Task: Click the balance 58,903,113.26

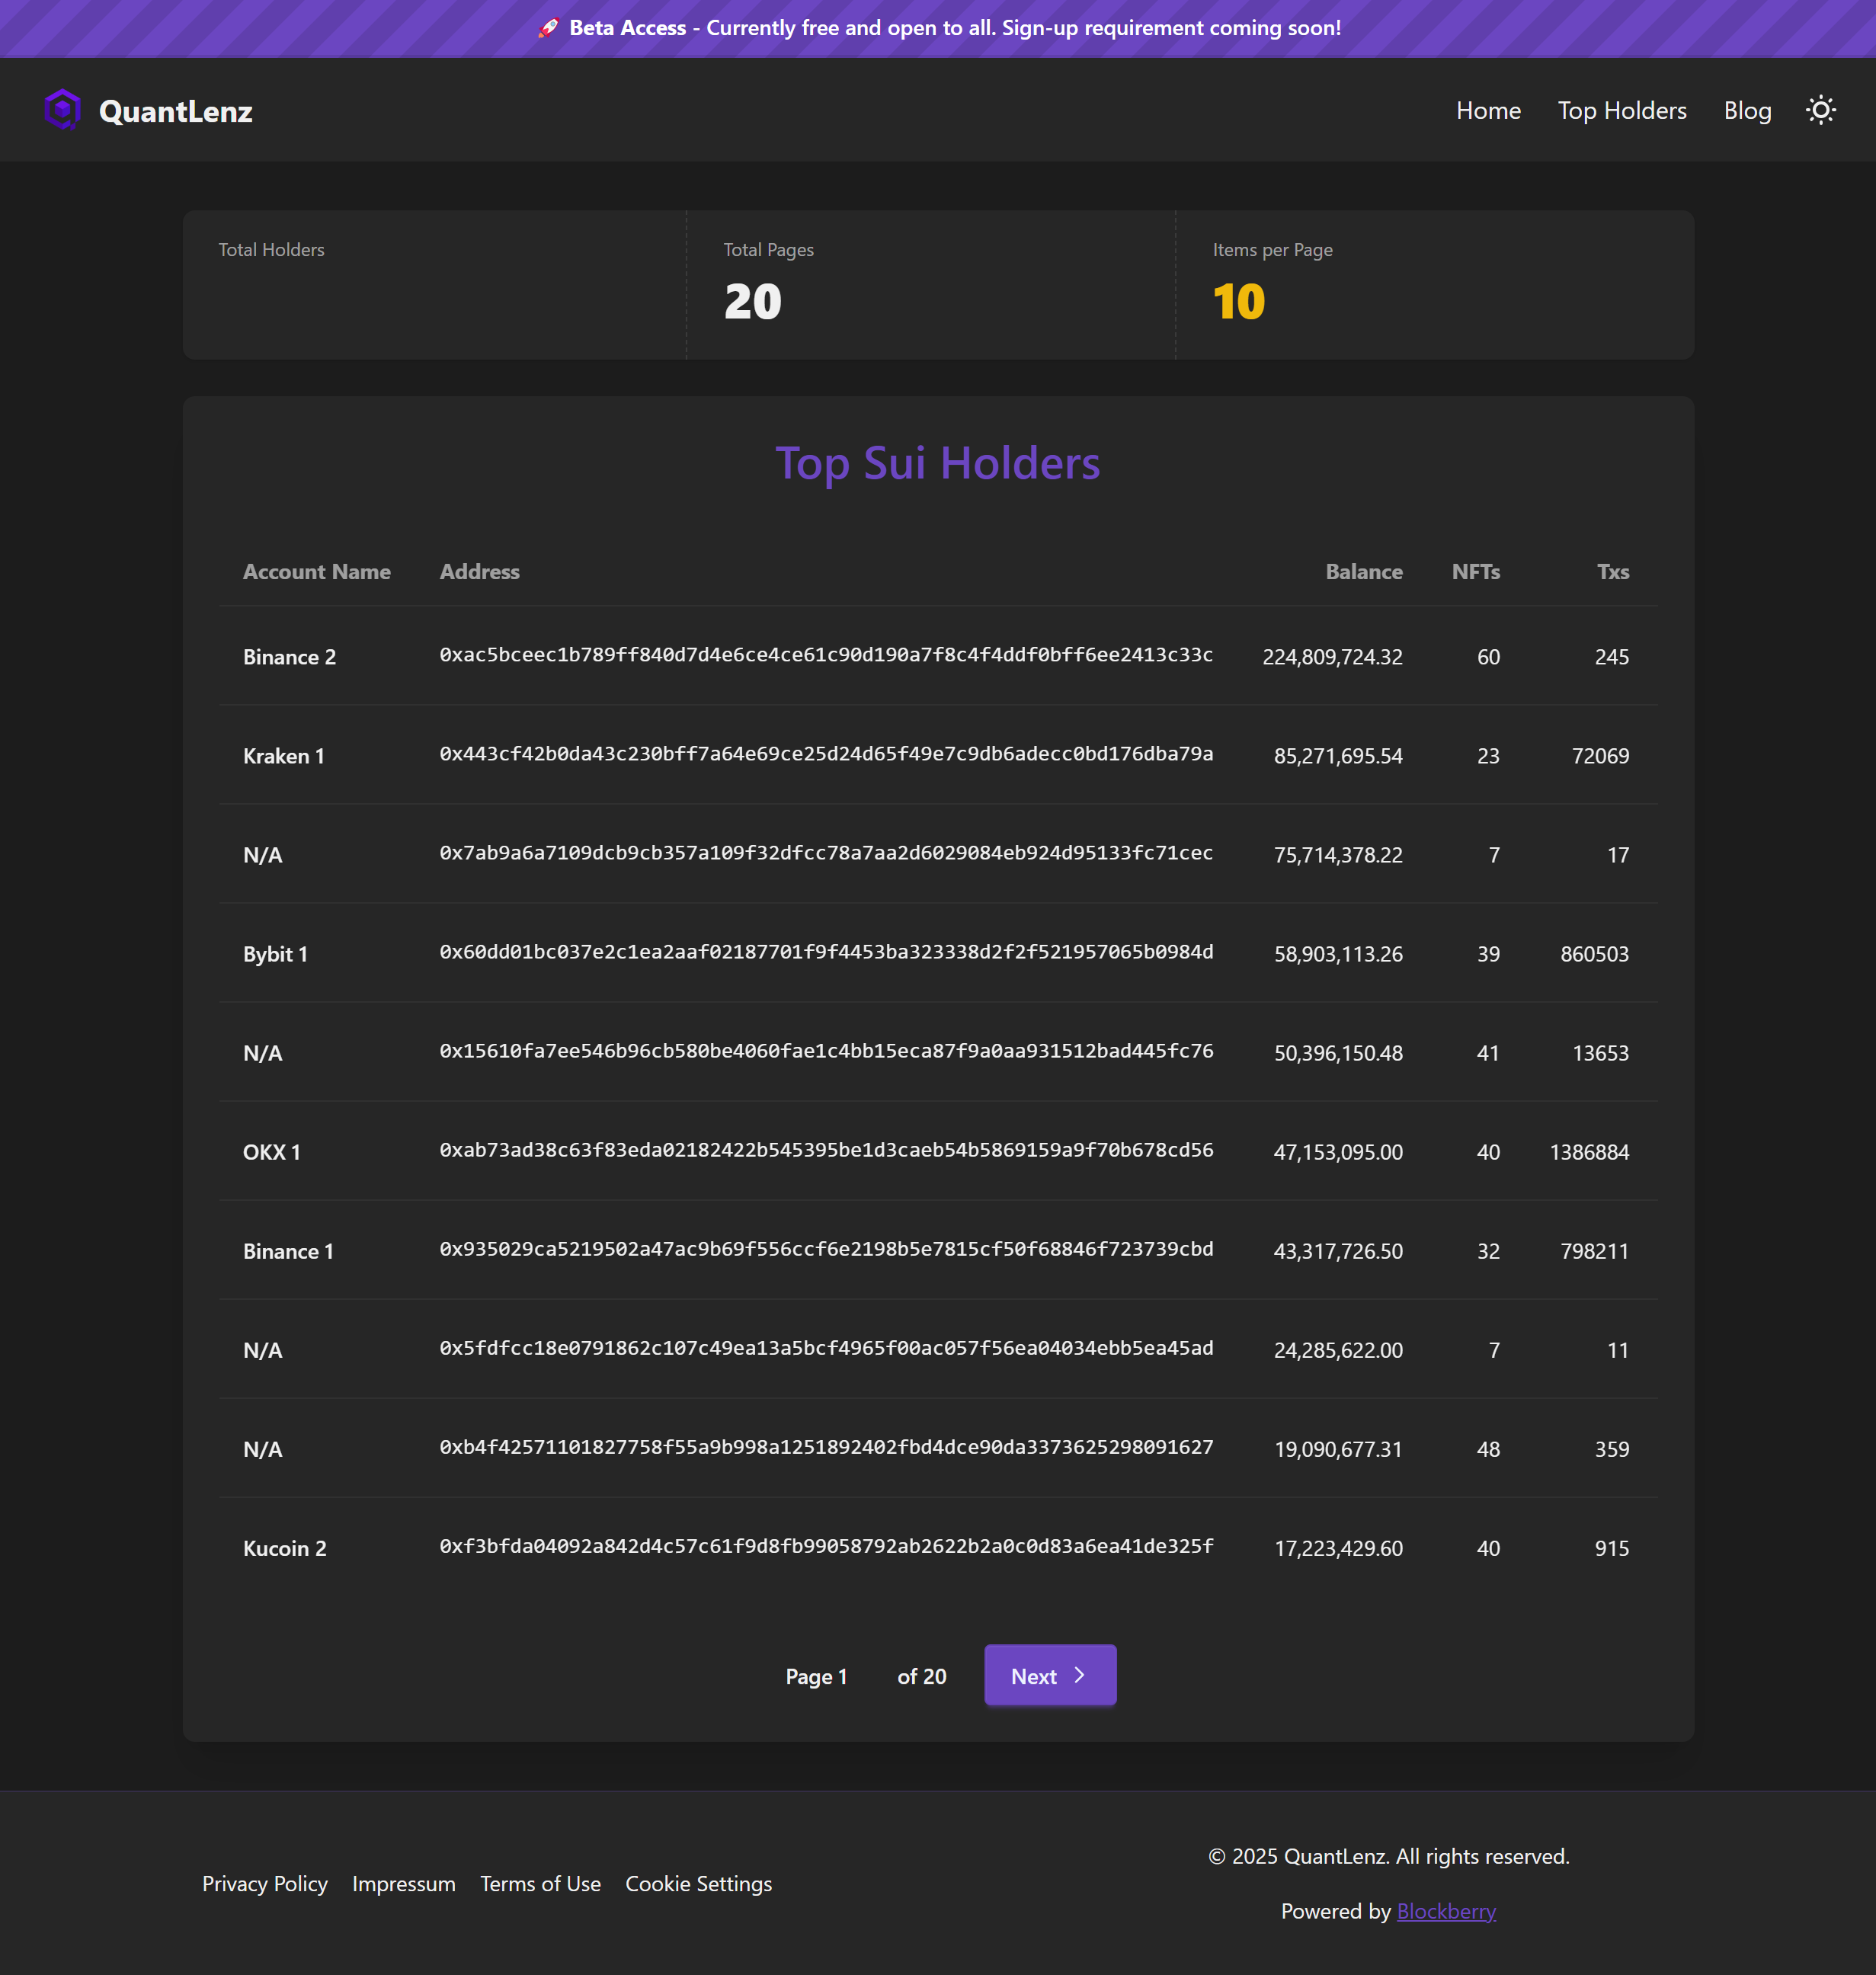Action: (x=1338, y=954)
